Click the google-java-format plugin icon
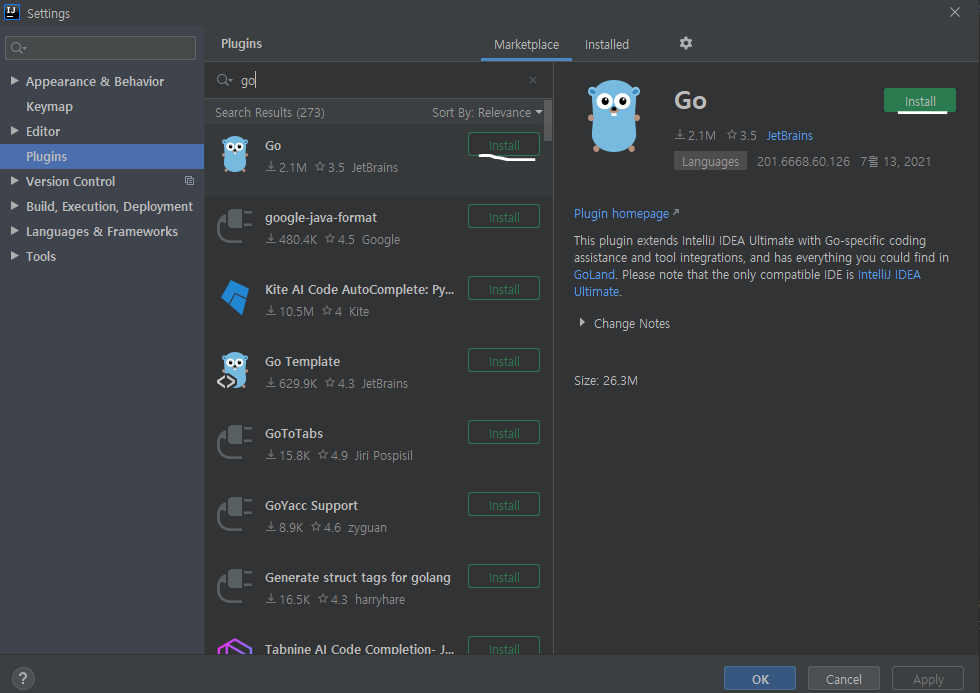The image size is (980, 693). 234,226
